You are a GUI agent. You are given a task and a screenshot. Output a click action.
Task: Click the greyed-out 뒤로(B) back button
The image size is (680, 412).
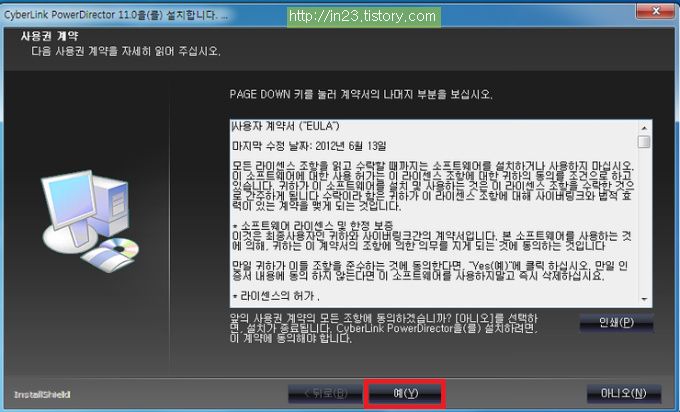(325, 393)
